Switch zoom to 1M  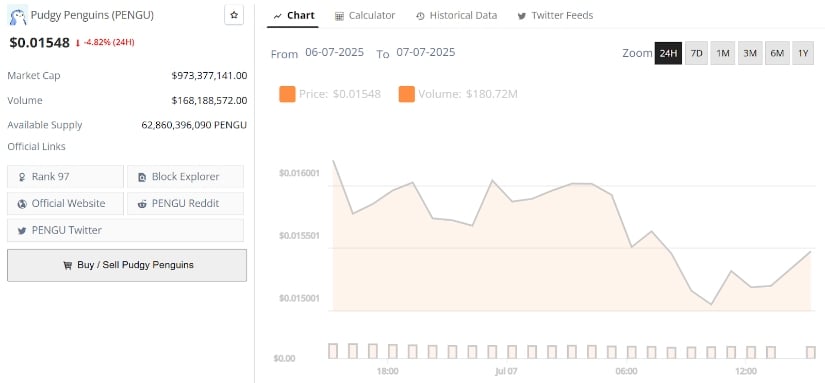(x=723, y=53)
